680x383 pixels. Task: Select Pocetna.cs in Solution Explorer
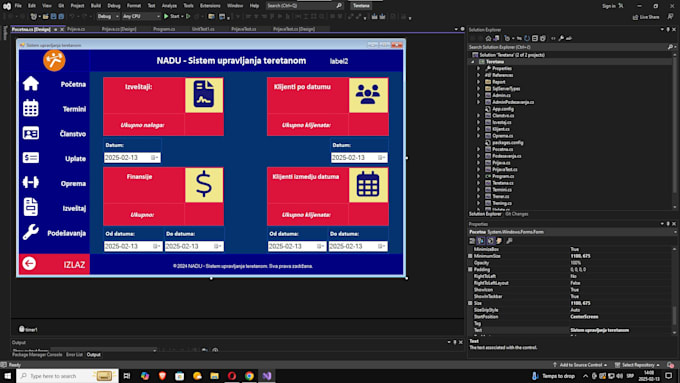(x=502, y=149)
